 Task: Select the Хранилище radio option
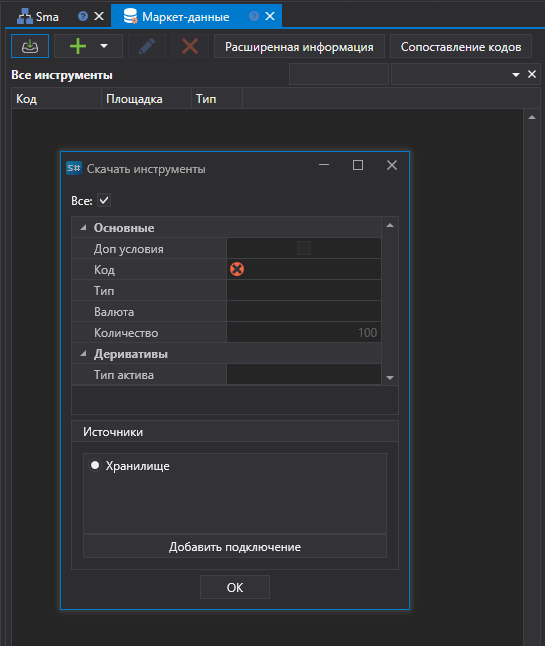pos(95,465)
